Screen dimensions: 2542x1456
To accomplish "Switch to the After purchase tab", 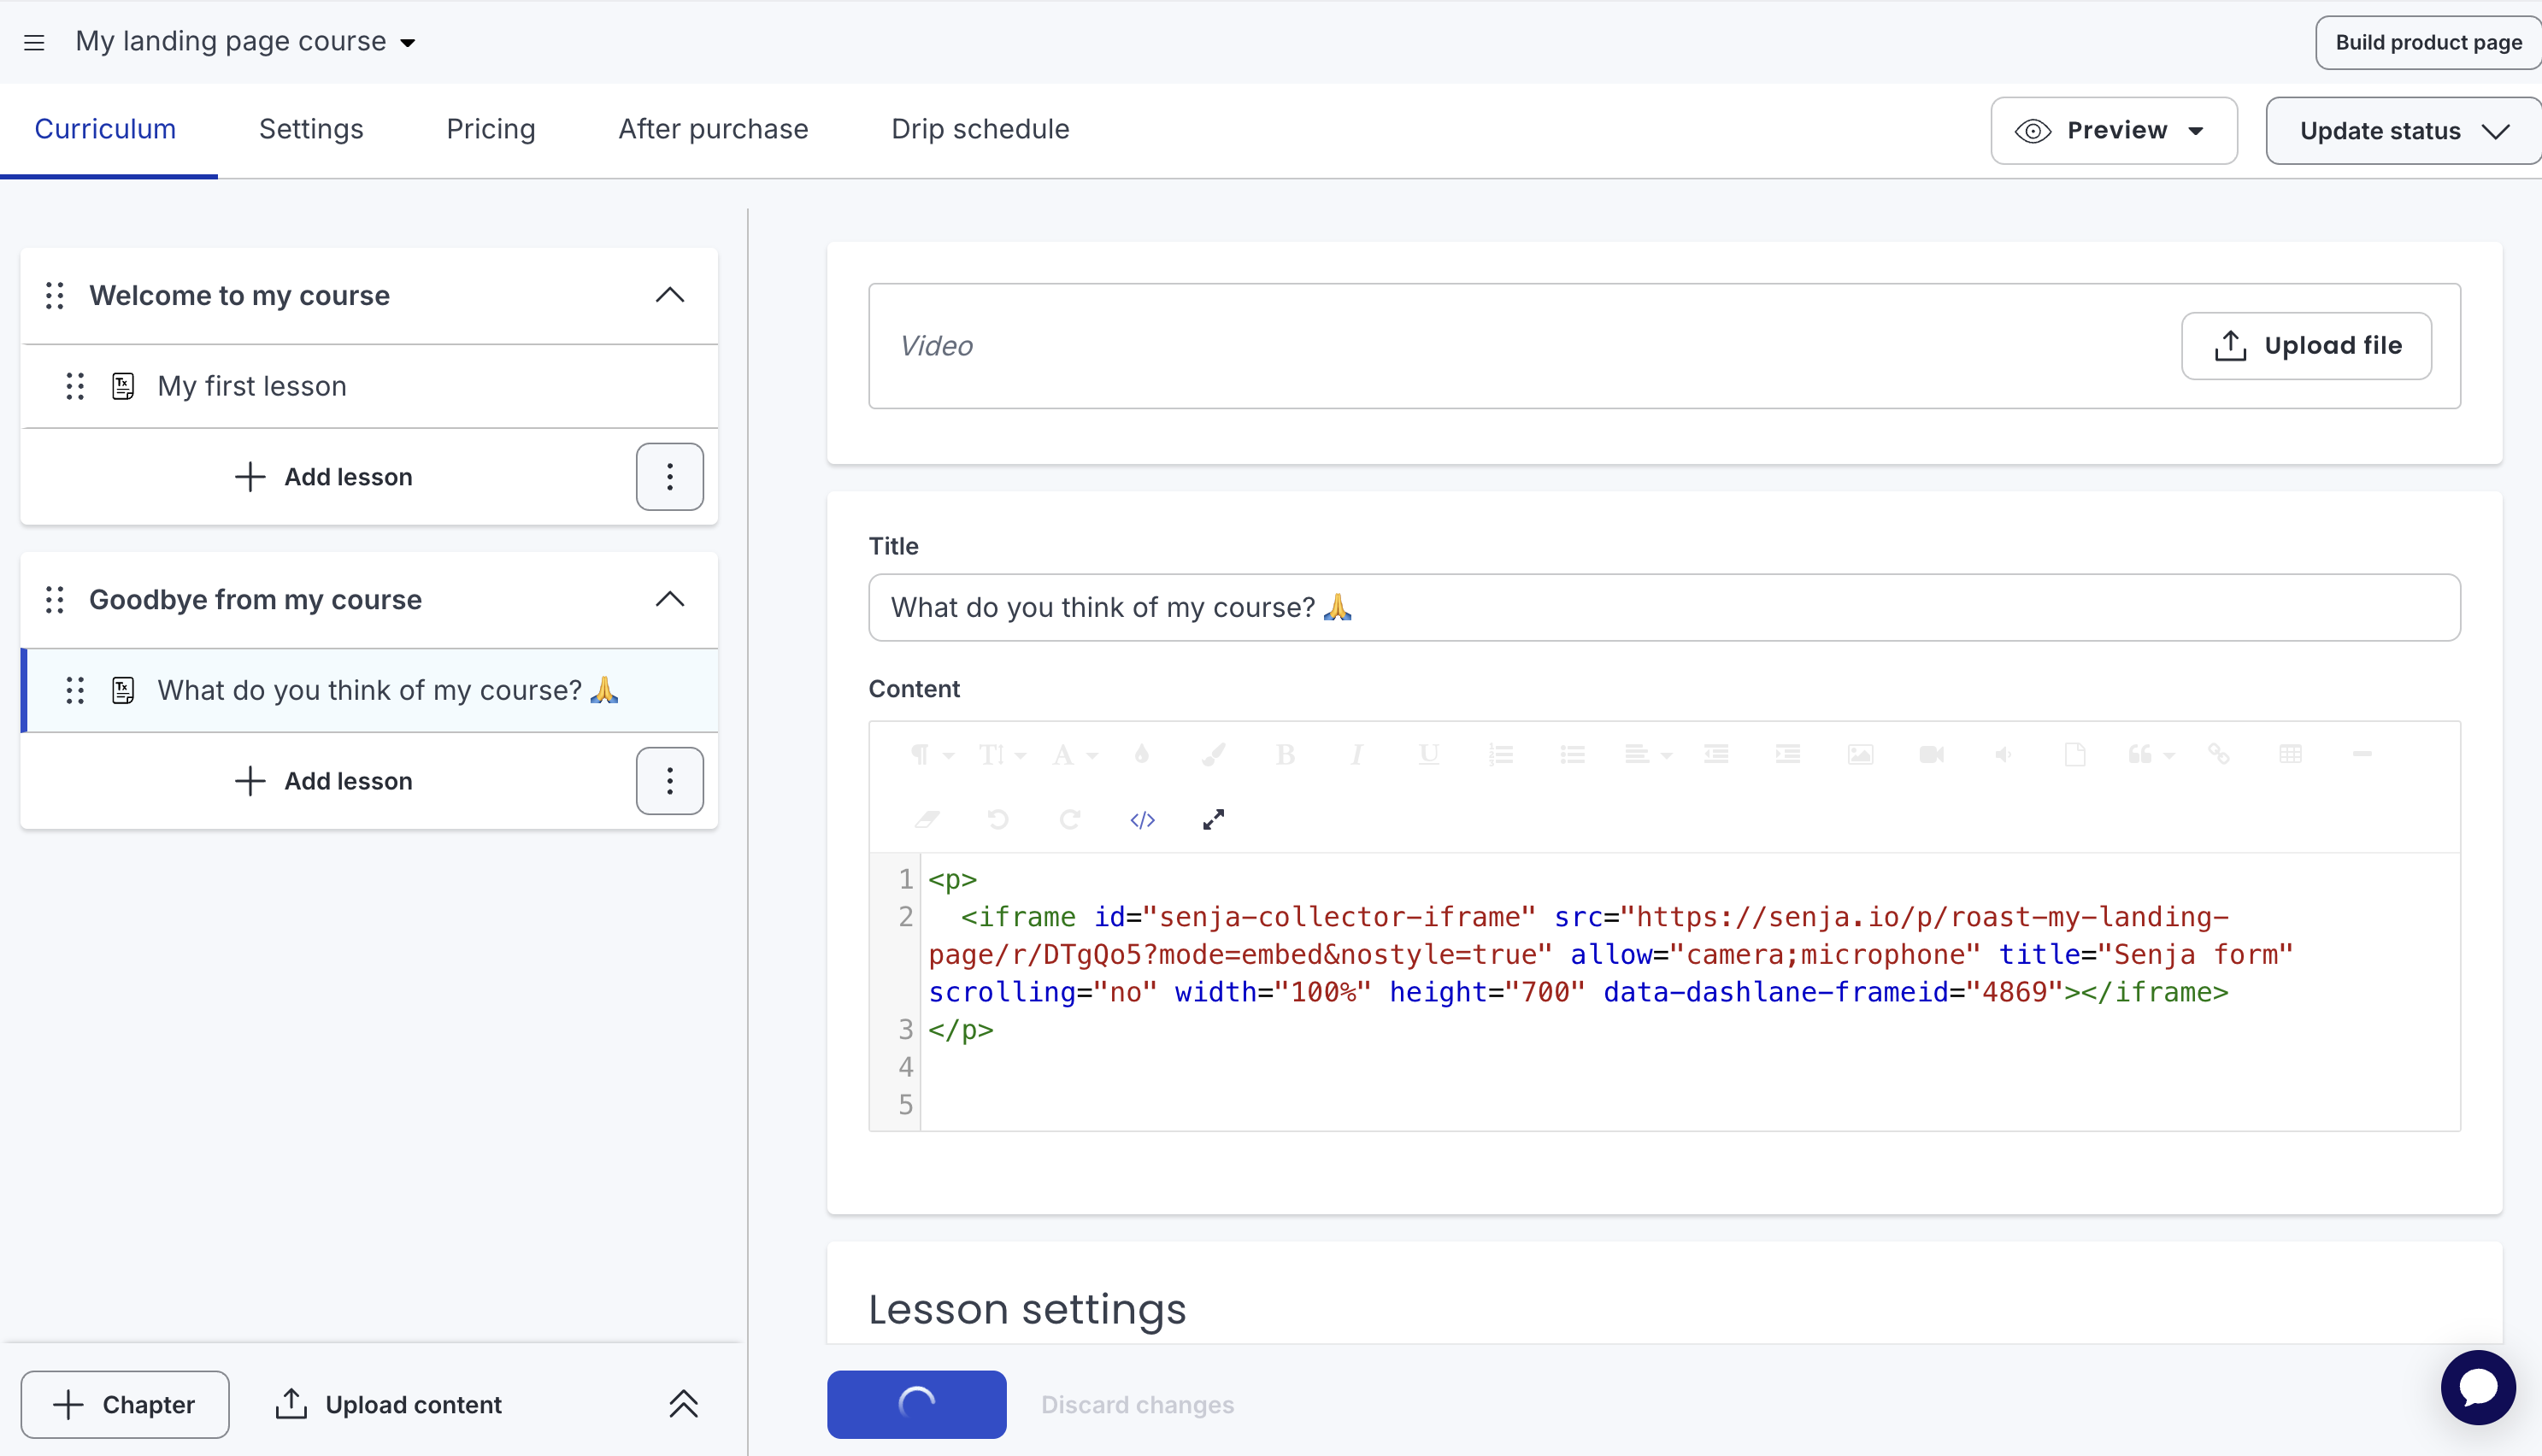I will [713, 130].
